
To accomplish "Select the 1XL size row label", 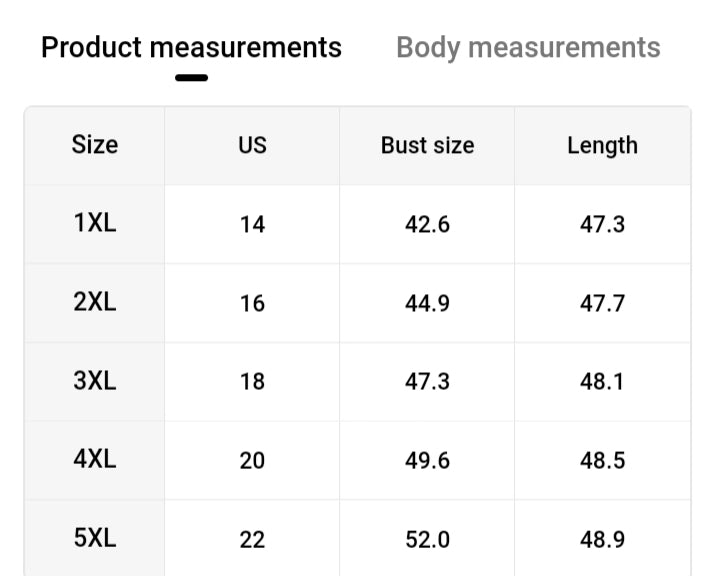I will (95, 223).
